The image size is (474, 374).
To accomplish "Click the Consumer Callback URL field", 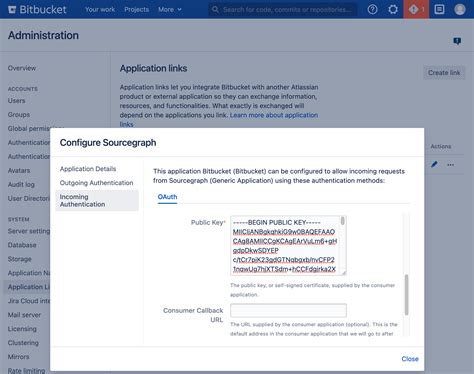I will point(288,310).
